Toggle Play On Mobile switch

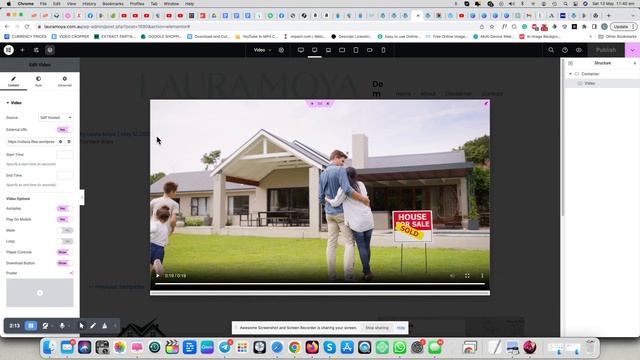point(64,220)
